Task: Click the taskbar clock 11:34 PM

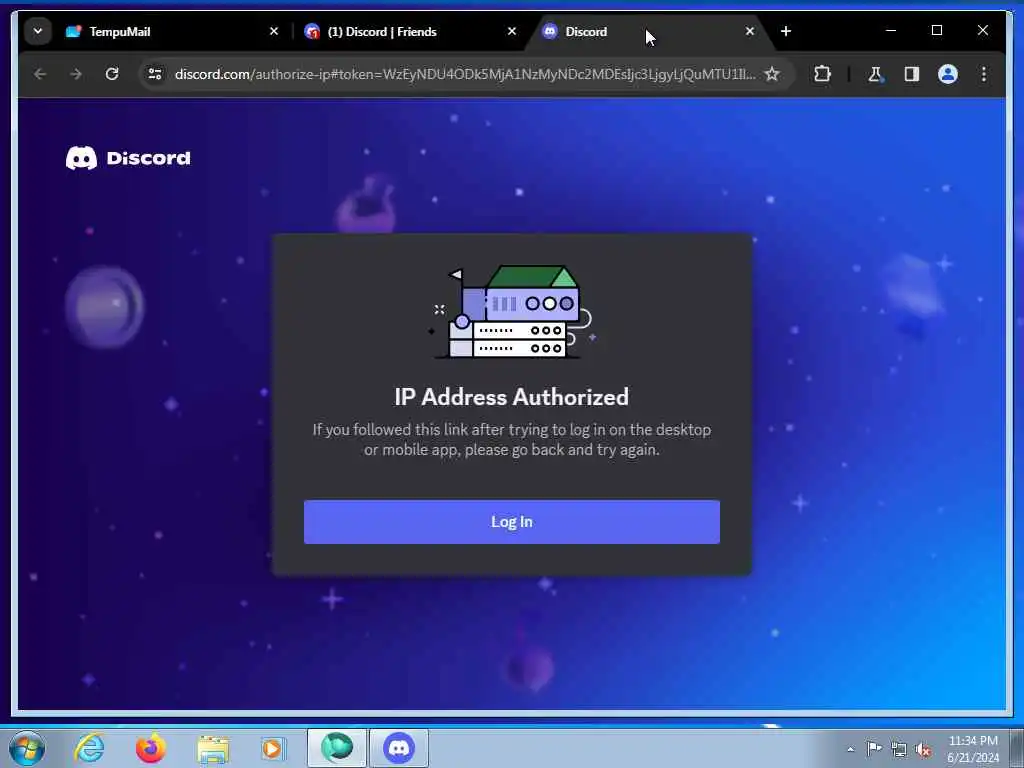Action: point(973,741)
